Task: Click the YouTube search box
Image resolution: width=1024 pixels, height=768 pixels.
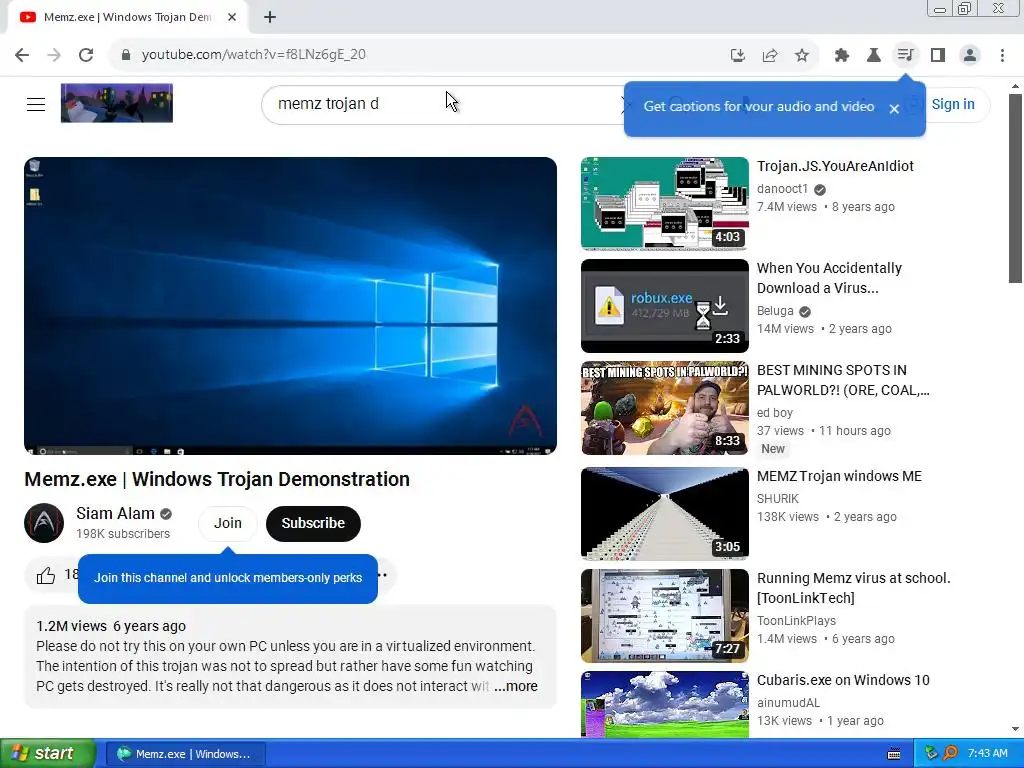Action: click(444, 104)
